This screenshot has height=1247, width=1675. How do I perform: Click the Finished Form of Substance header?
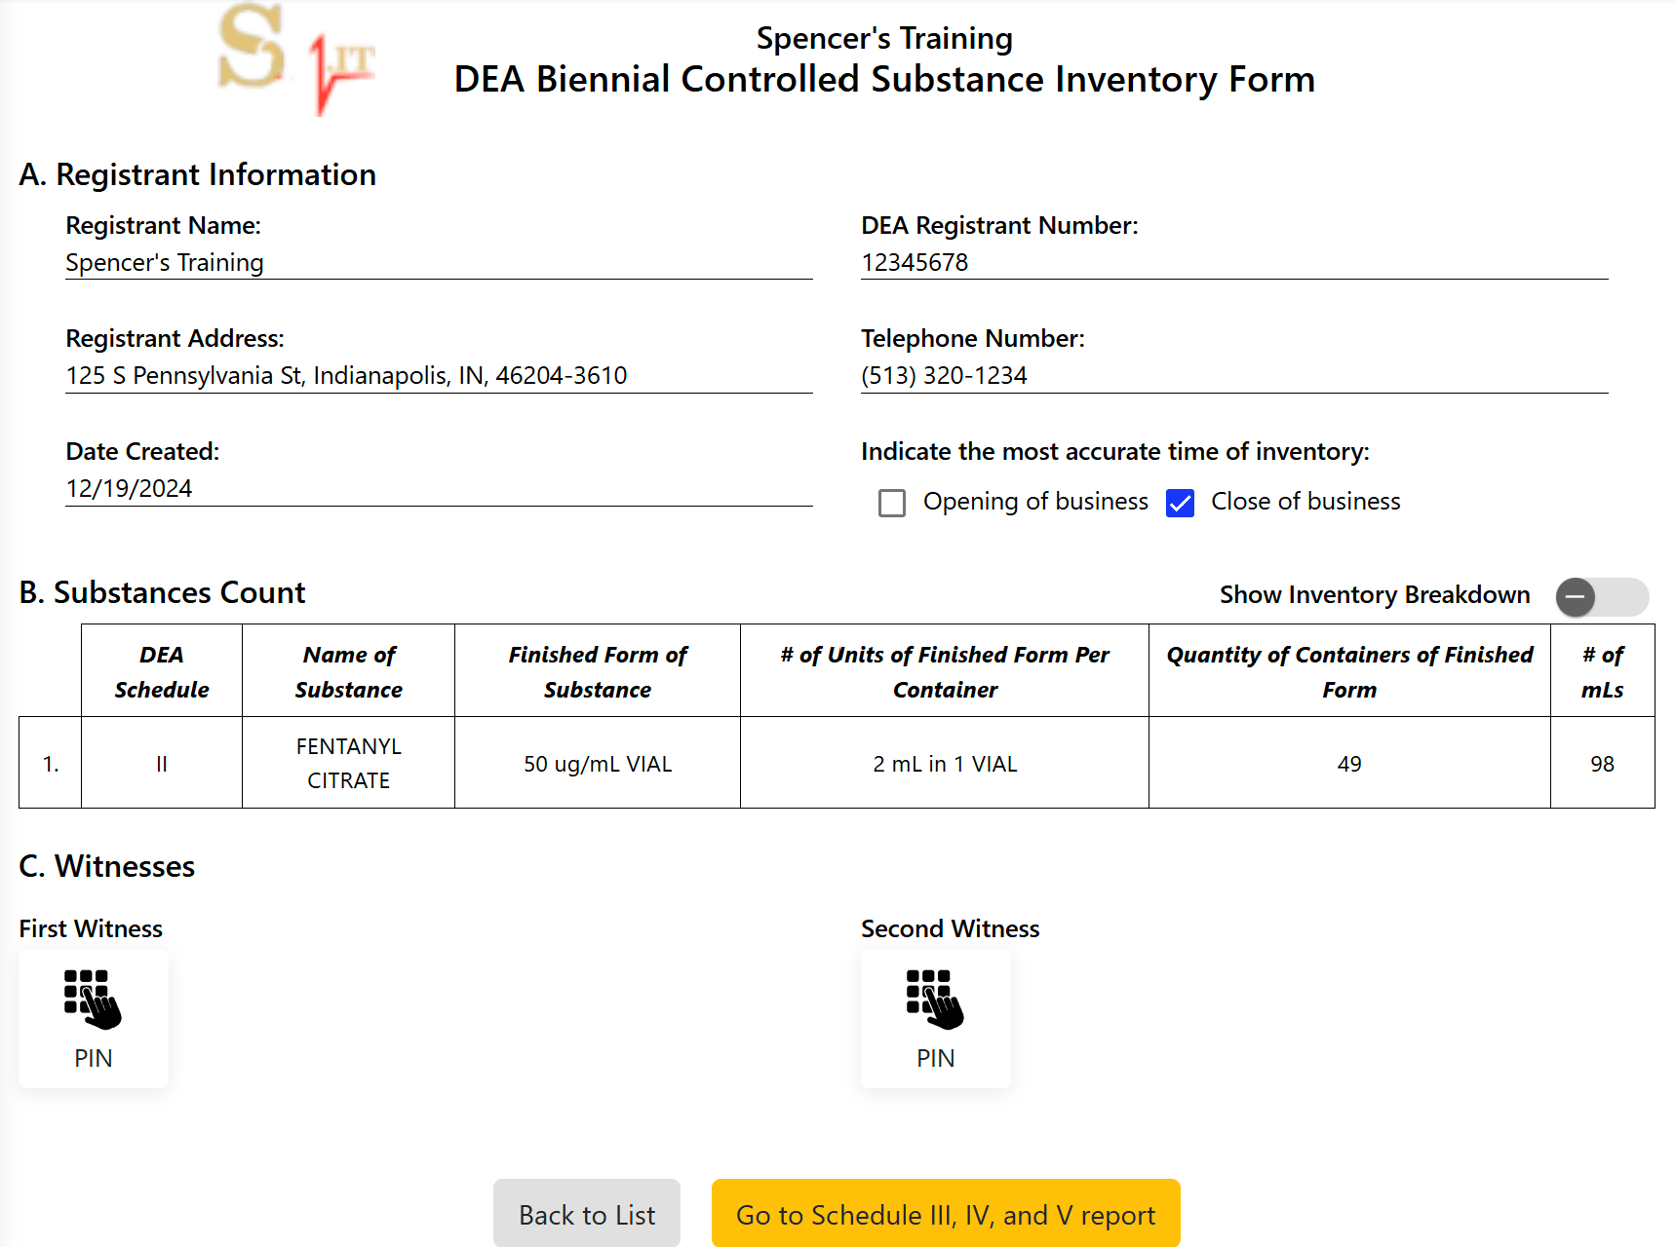click(597, 671)
